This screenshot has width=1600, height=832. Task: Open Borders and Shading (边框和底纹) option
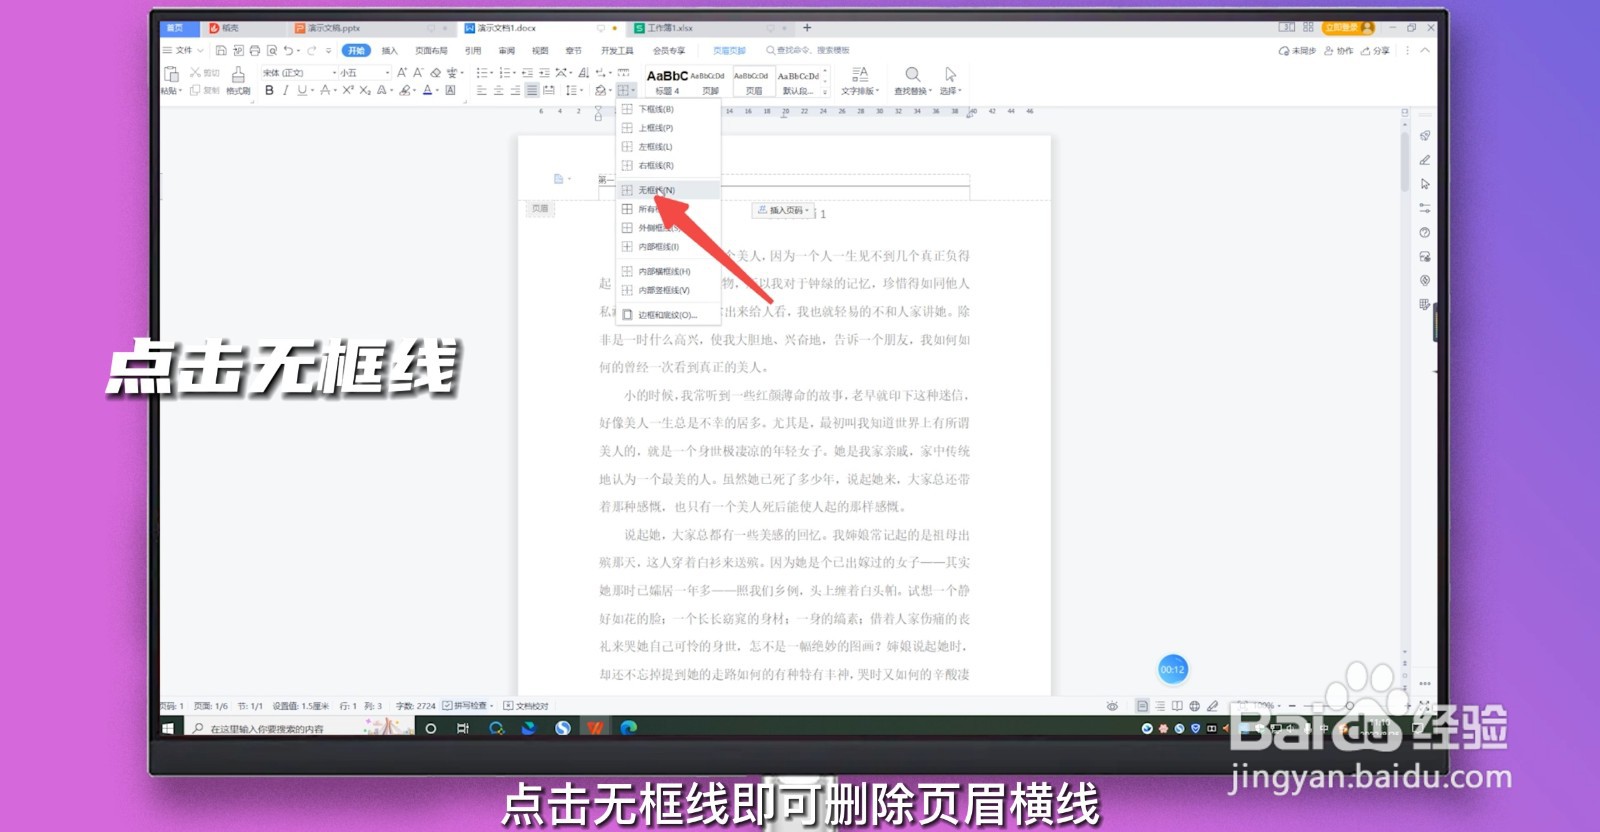point(667,315)
